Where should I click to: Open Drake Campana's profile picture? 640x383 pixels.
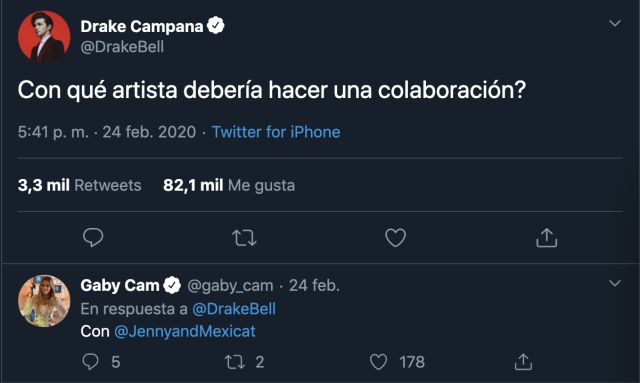44,37
